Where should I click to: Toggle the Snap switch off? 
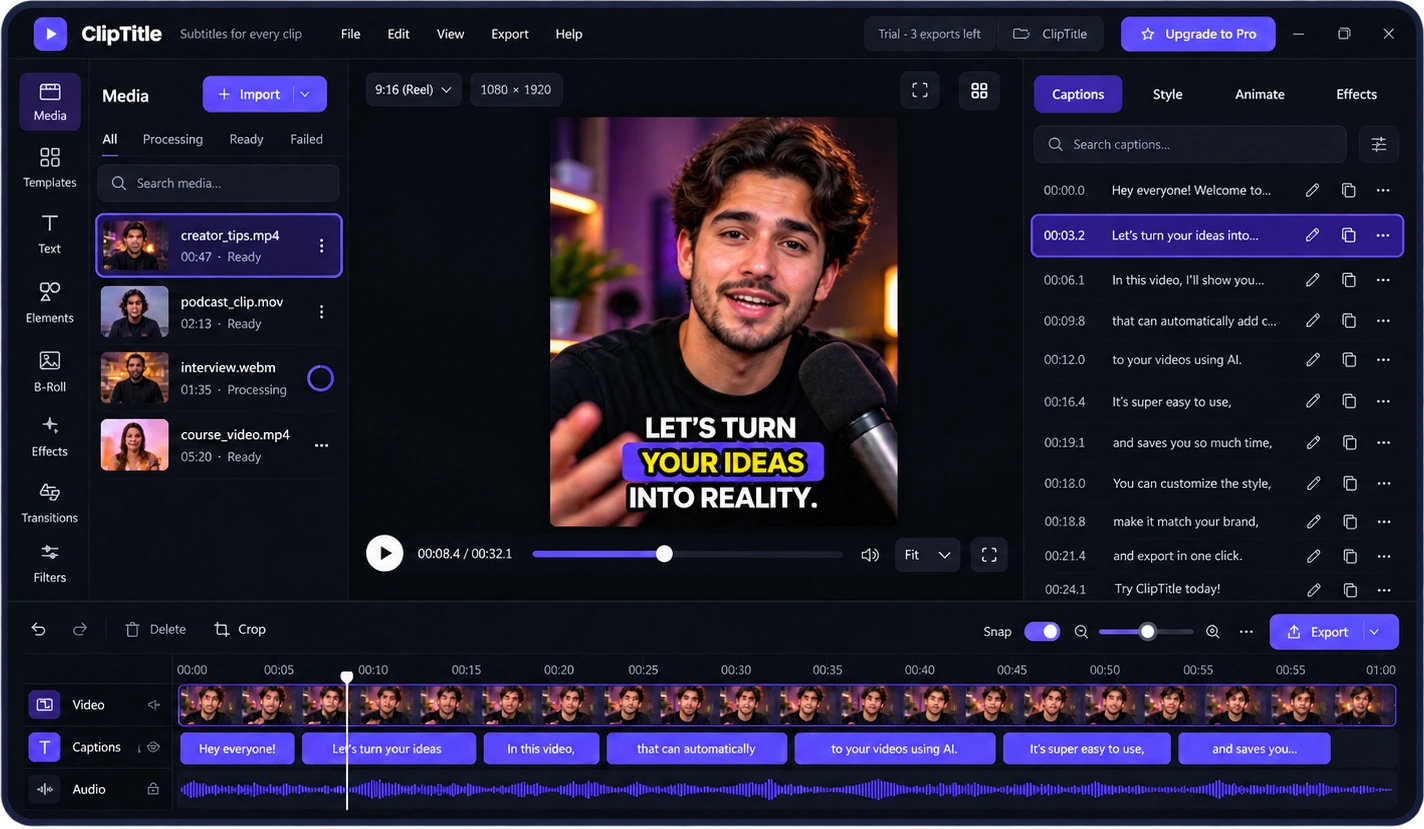tap(1042, 632)
